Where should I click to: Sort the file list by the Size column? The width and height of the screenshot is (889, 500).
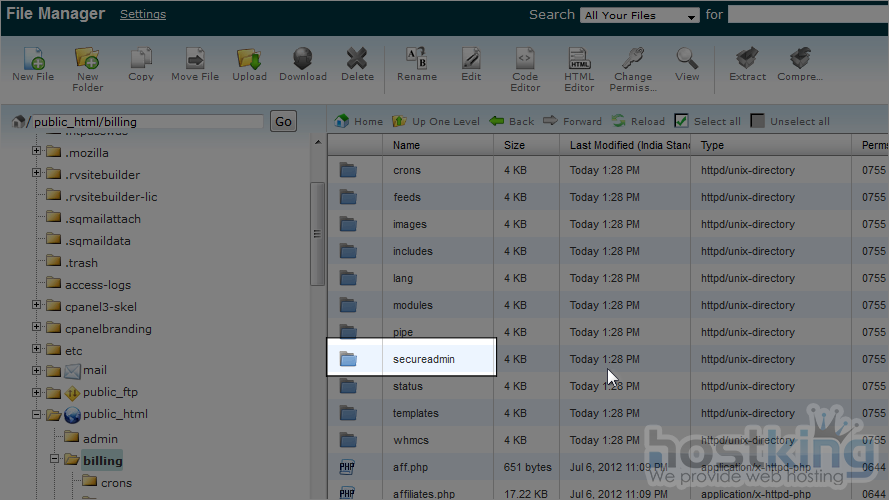pos(515,145)
